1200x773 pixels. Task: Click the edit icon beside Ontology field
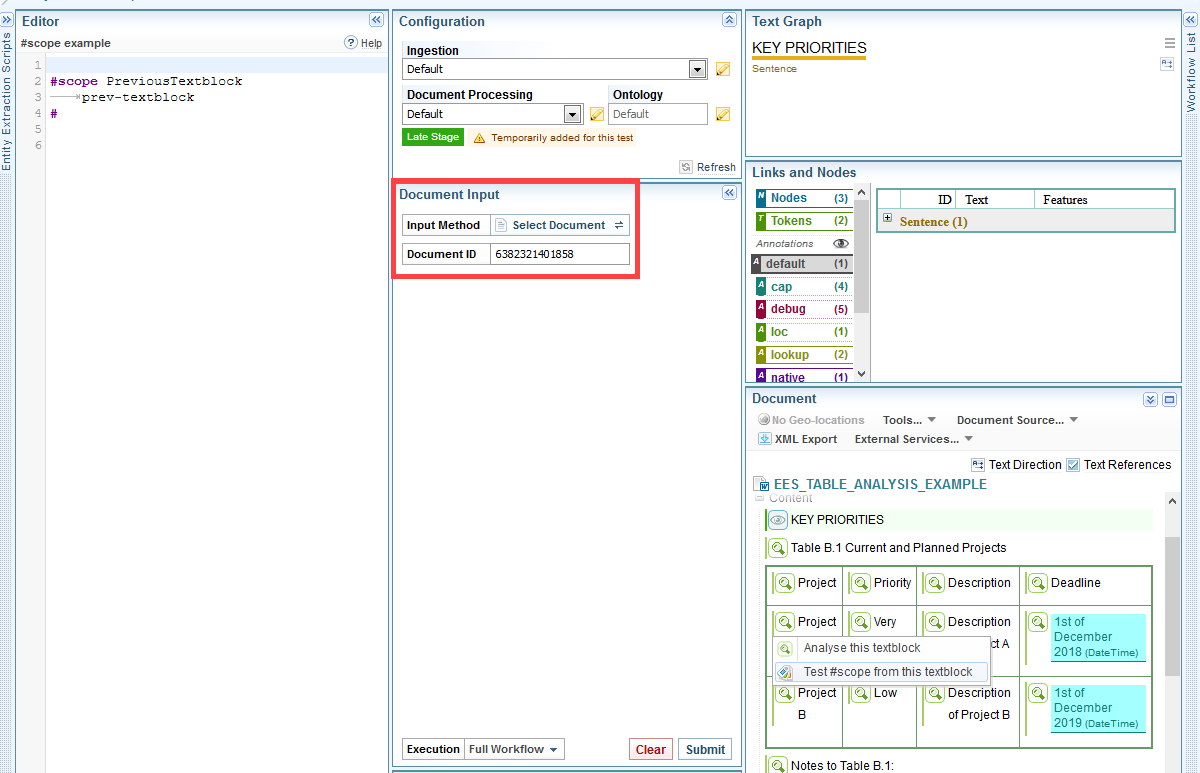[x=723, y=115]
